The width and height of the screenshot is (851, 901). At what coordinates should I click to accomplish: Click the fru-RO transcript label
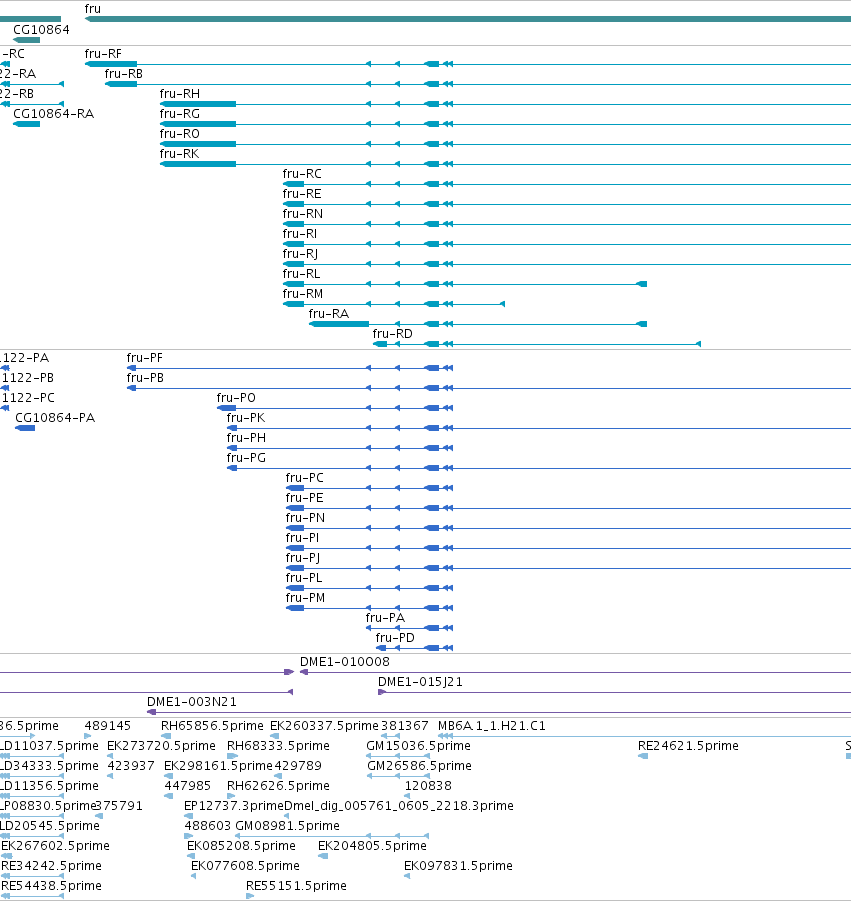[180, 133]
